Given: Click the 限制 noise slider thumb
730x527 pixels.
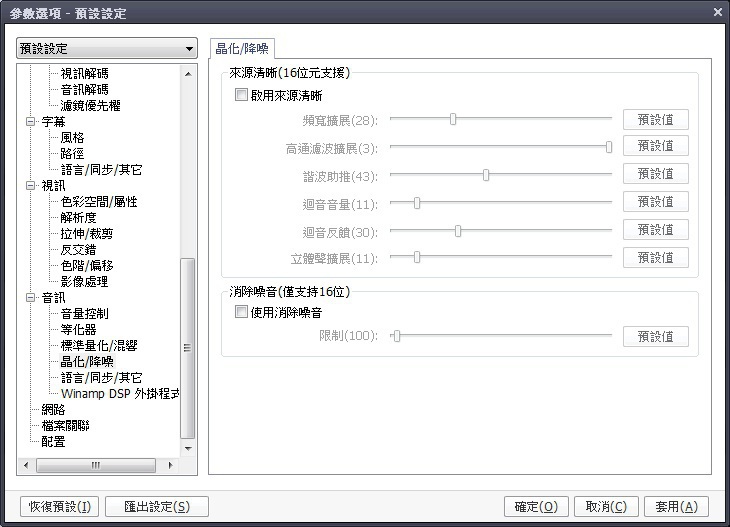Looking at the screenshot, I should tap(397, 336).
